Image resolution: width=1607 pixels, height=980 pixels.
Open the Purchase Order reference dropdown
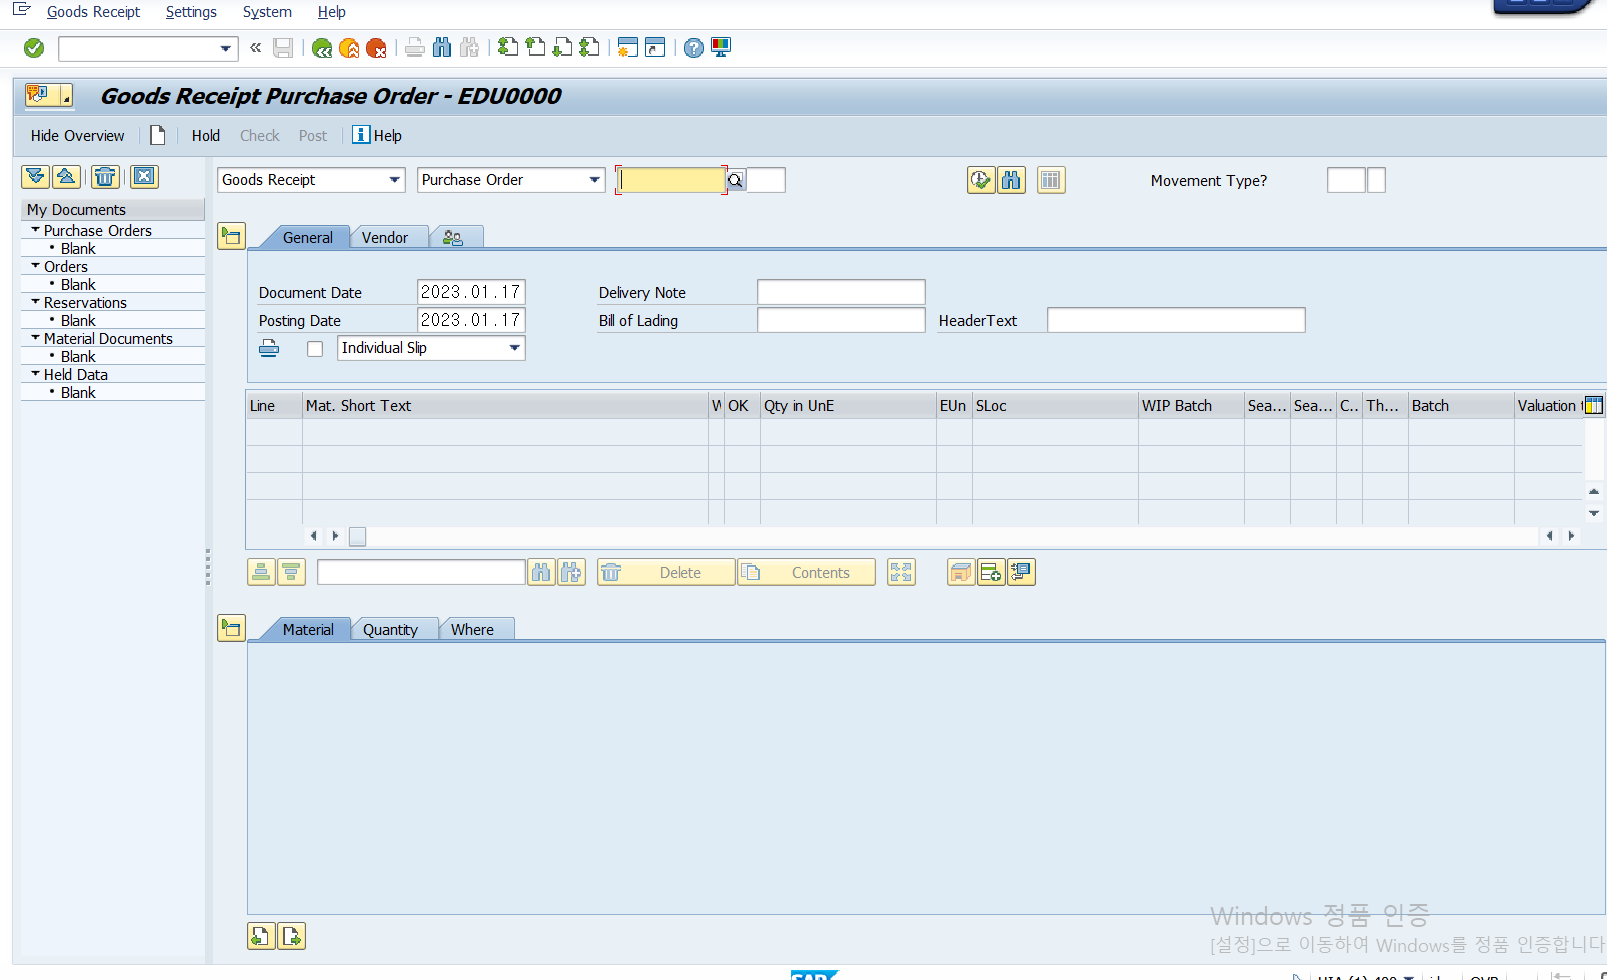(594, 180)
